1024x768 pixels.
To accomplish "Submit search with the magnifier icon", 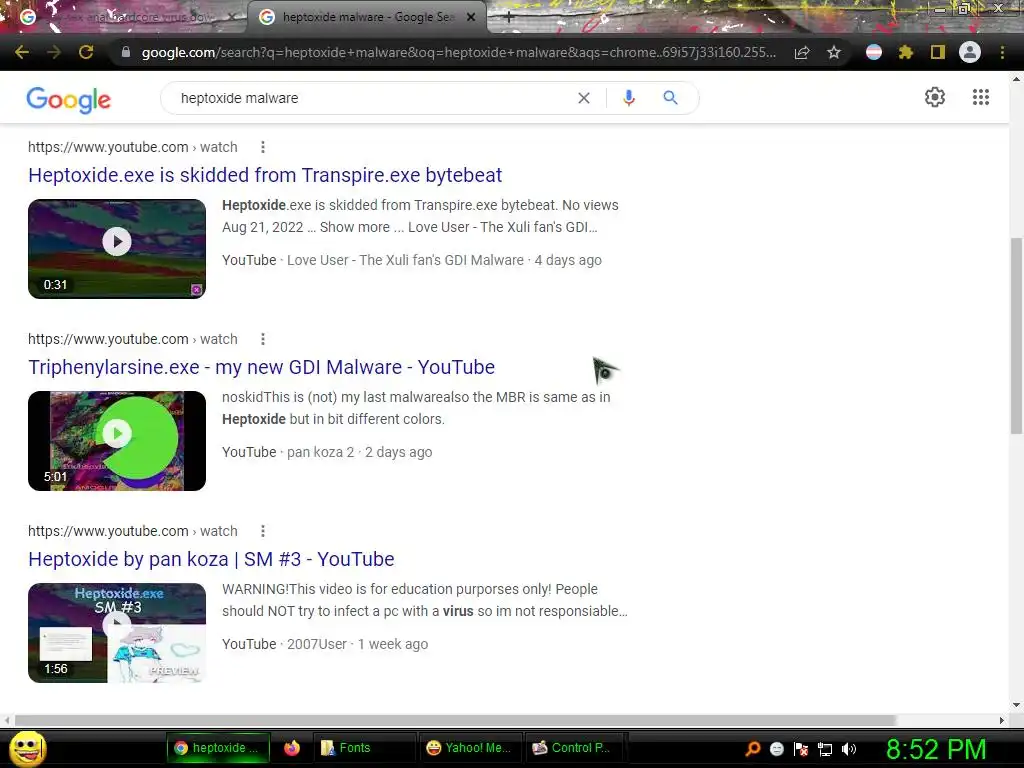I will [670, 98].
